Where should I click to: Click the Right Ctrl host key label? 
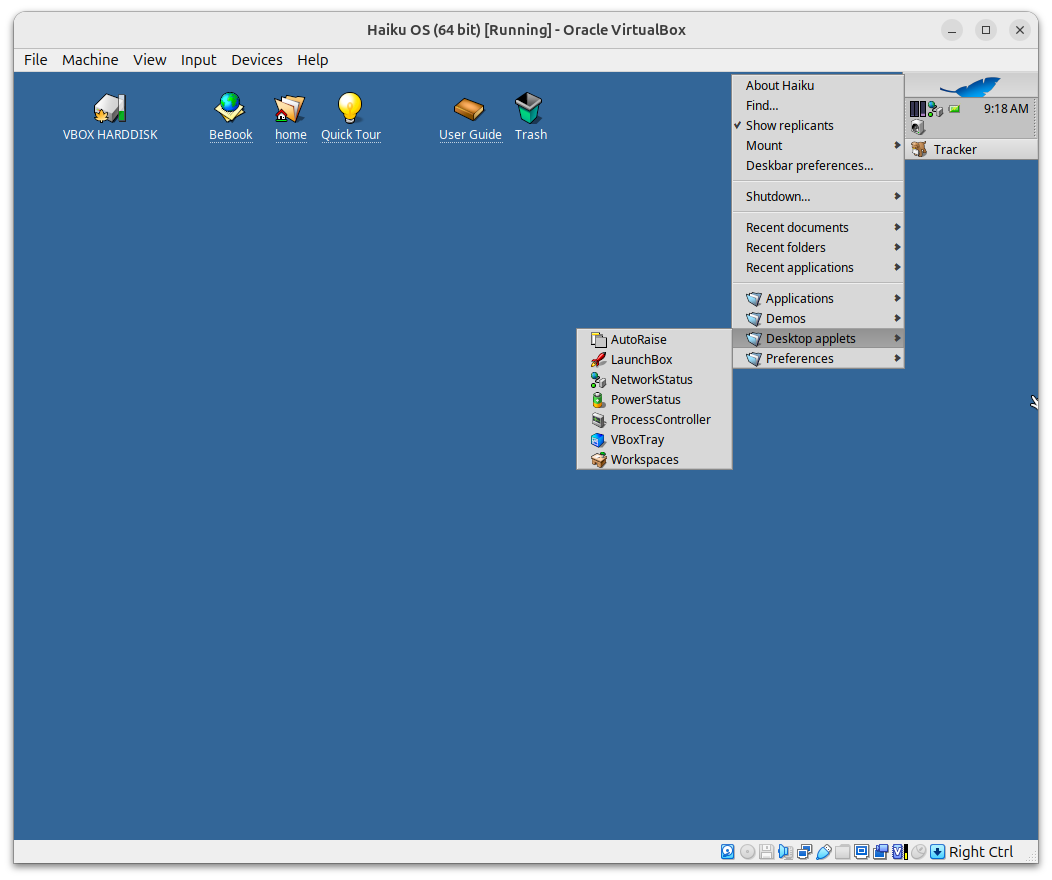point(981,852)
